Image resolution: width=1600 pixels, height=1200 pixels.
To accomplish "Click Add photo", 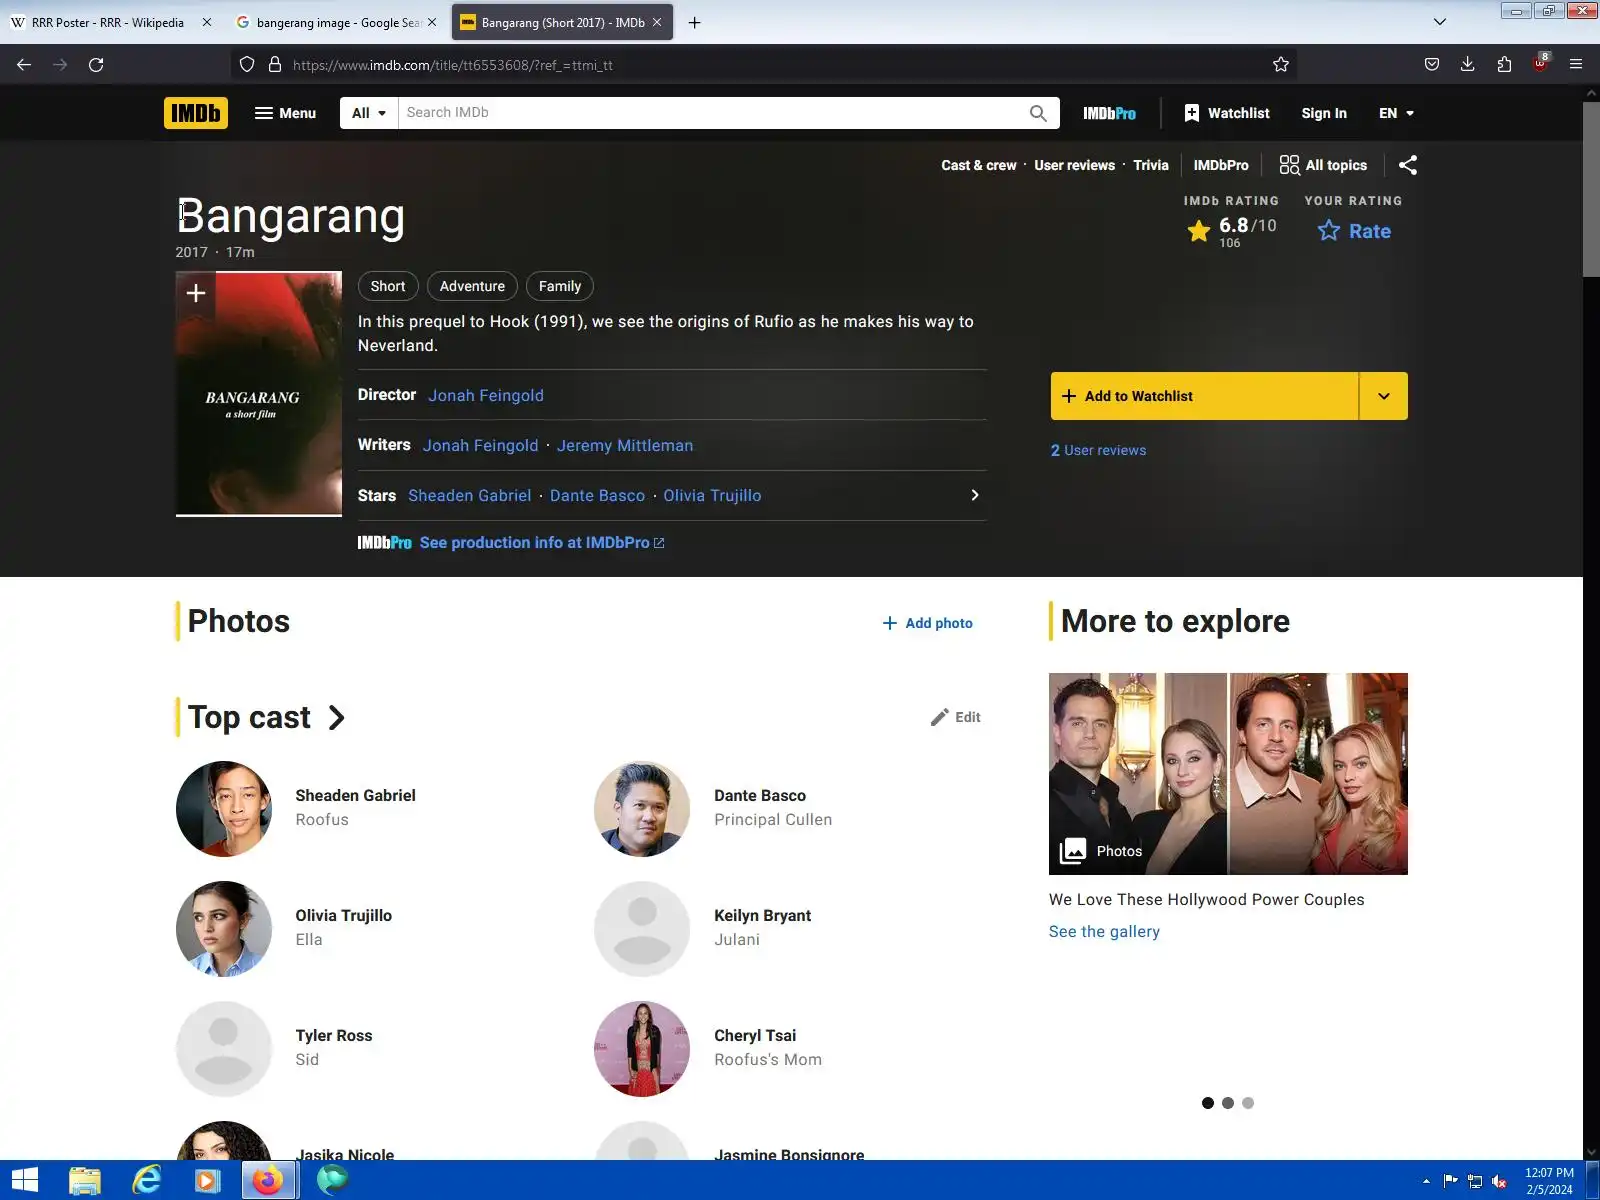I will tap(927, 623).
